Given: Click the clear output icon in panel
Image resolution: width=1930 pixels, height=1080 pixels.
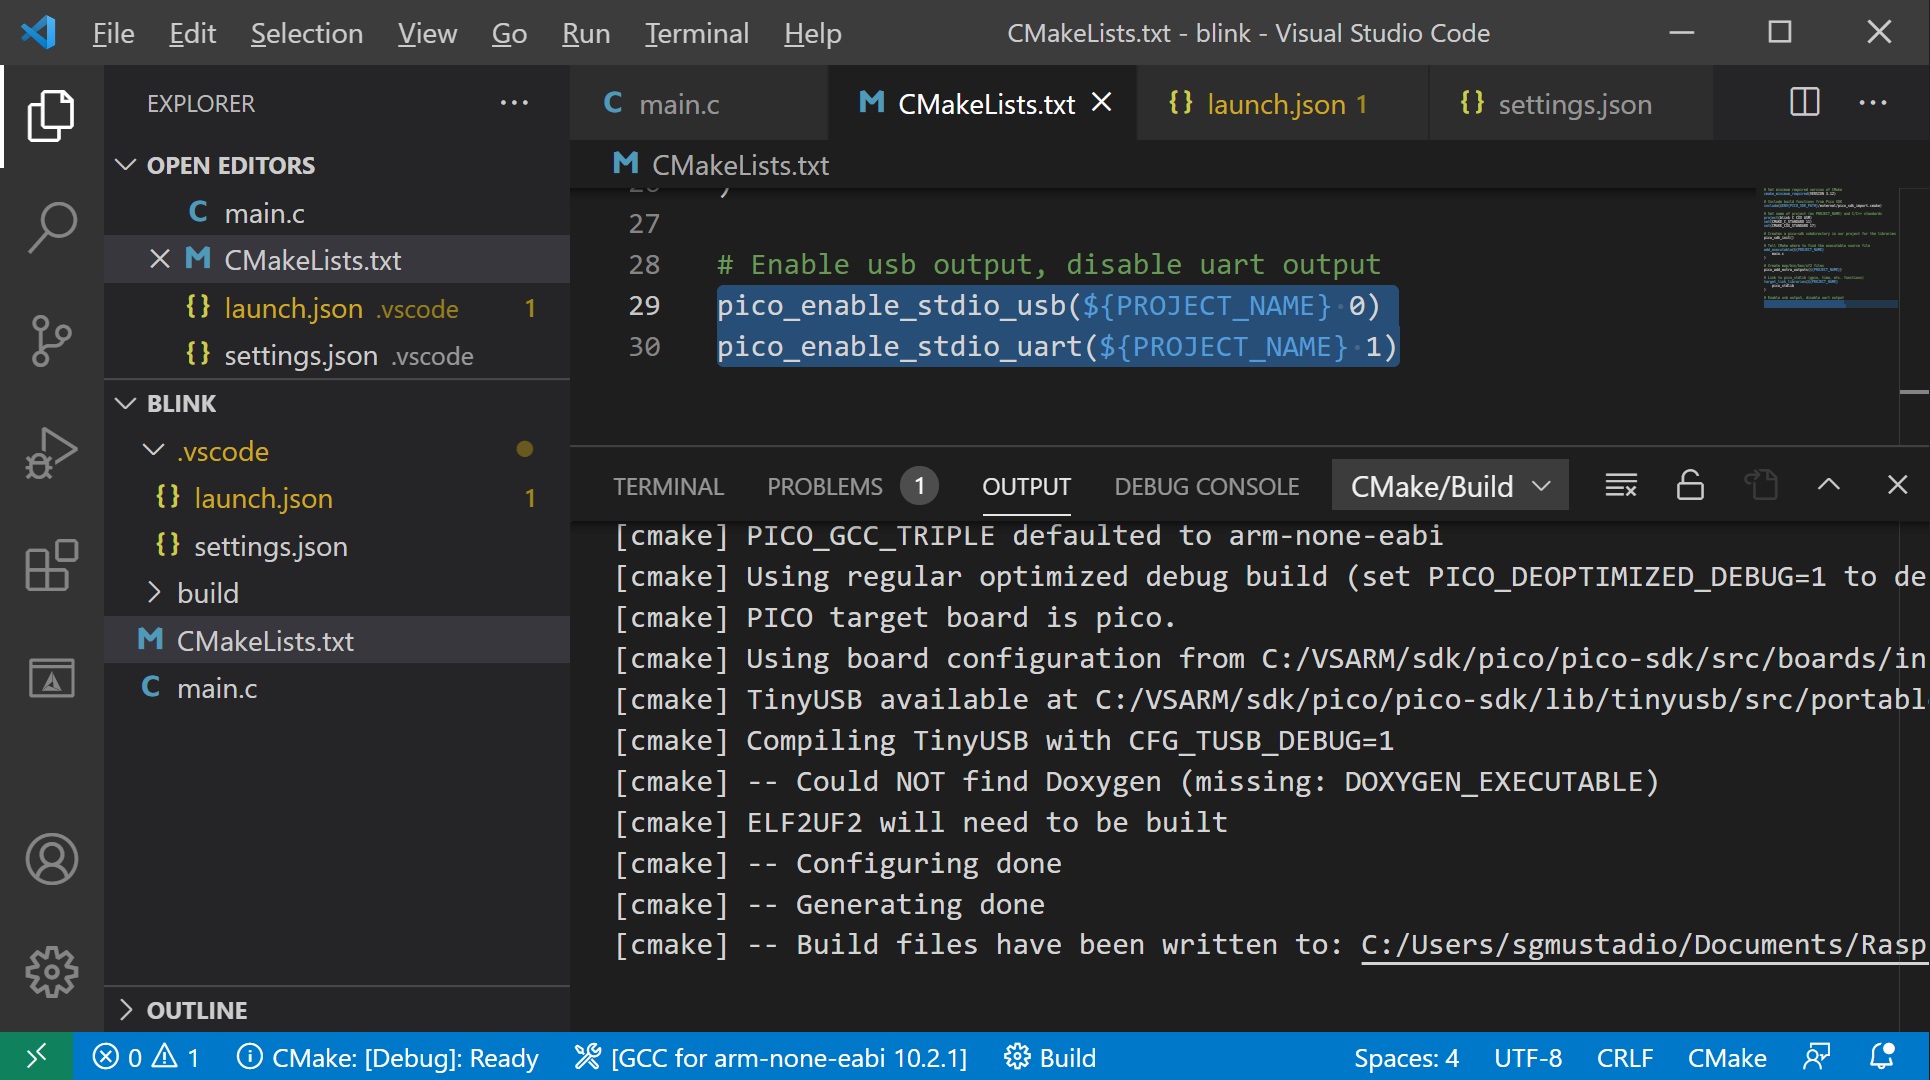Looking at the screenshot, I should tap(1620, 485).
